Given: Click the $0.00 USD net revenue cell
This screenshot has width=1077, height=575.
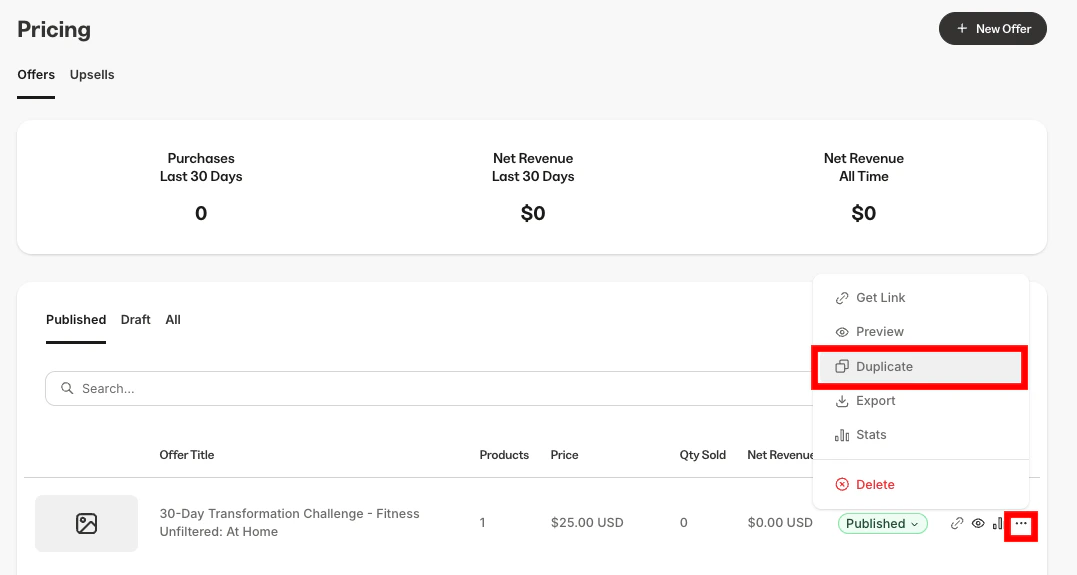Looking at the screenshot, I should (x=780, y=523).
